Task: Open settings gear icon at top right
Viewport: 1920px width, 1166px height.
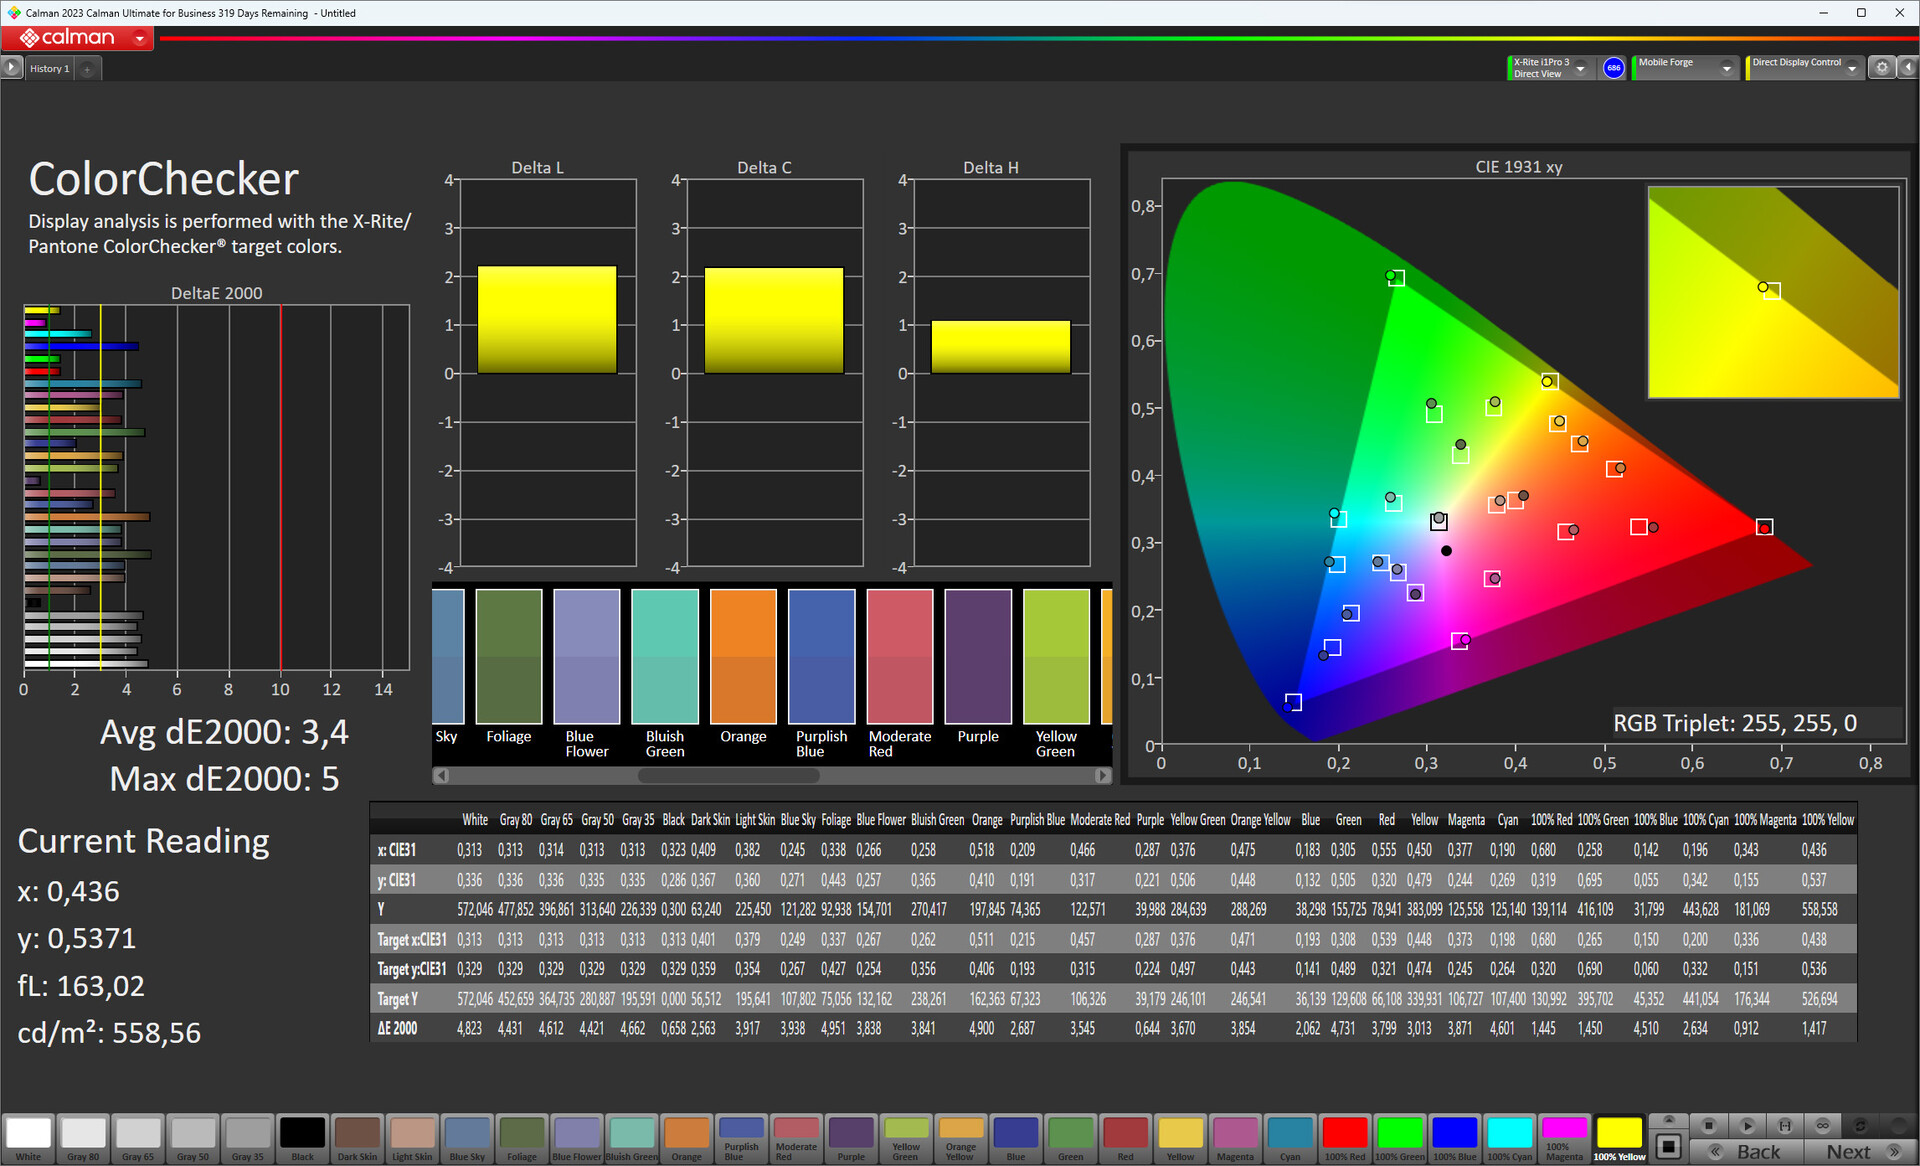Action: pyautogui.click(x=1882, y=68)
